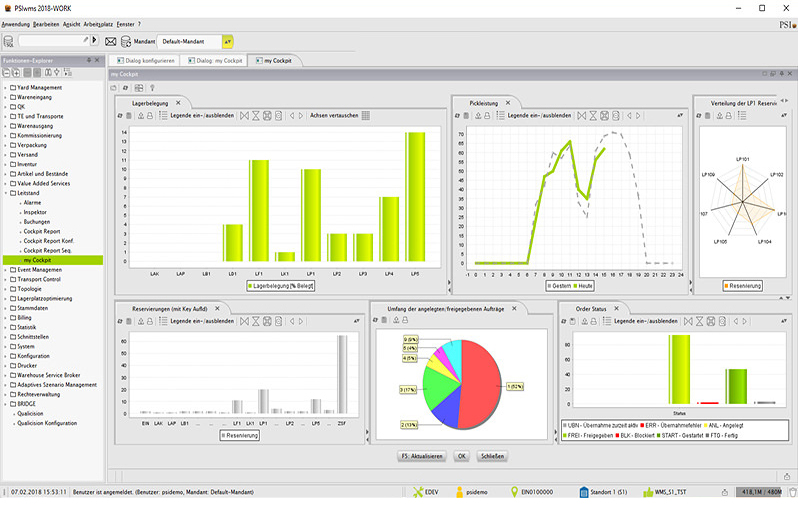This screenshot has height=530, width=798.
Task: Open the Default-Mandant dropdown
Action: (228, 41)
